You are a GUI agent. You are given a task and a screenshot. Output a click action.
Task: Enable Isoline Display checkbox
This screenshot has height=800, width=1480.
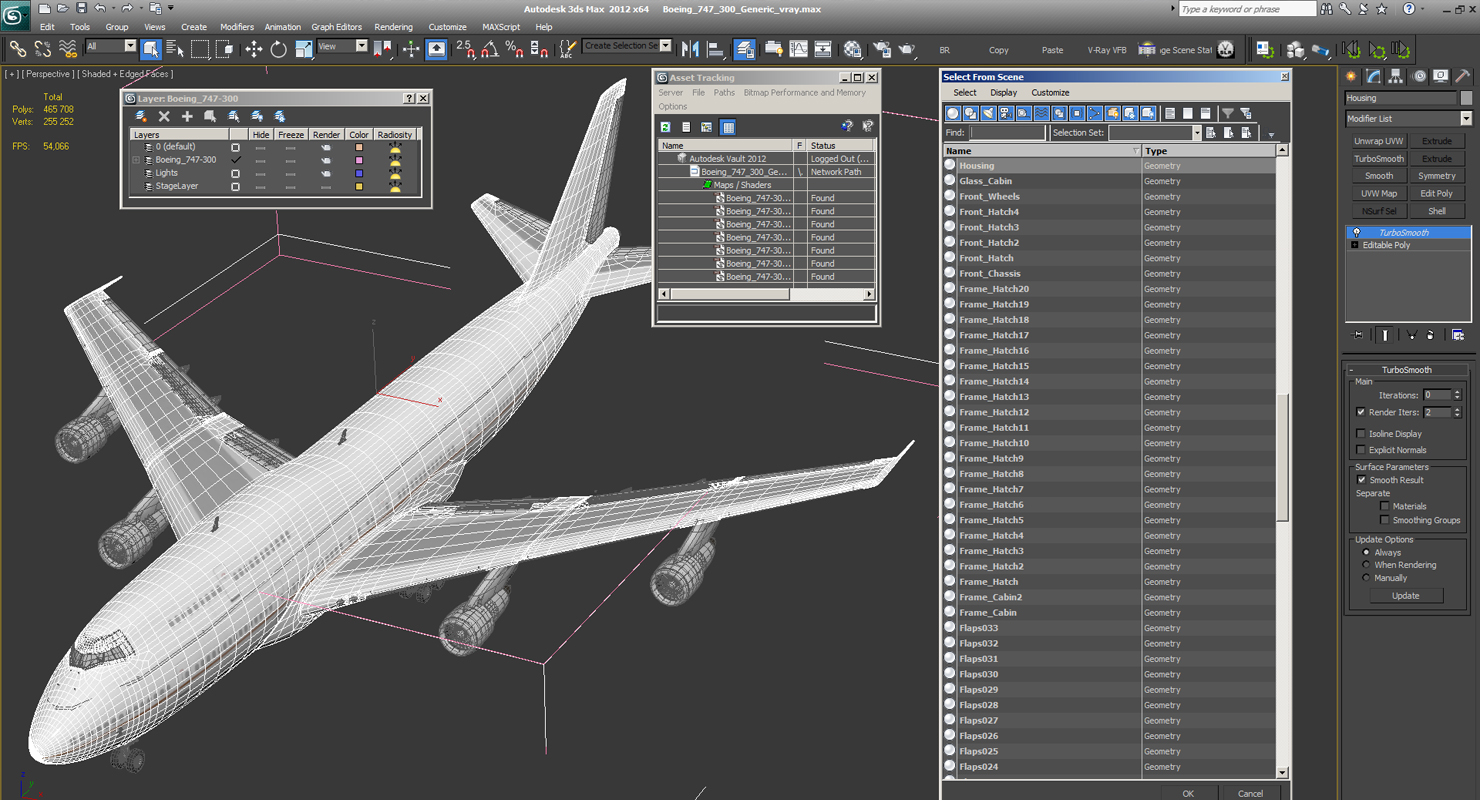(1361, 434)
